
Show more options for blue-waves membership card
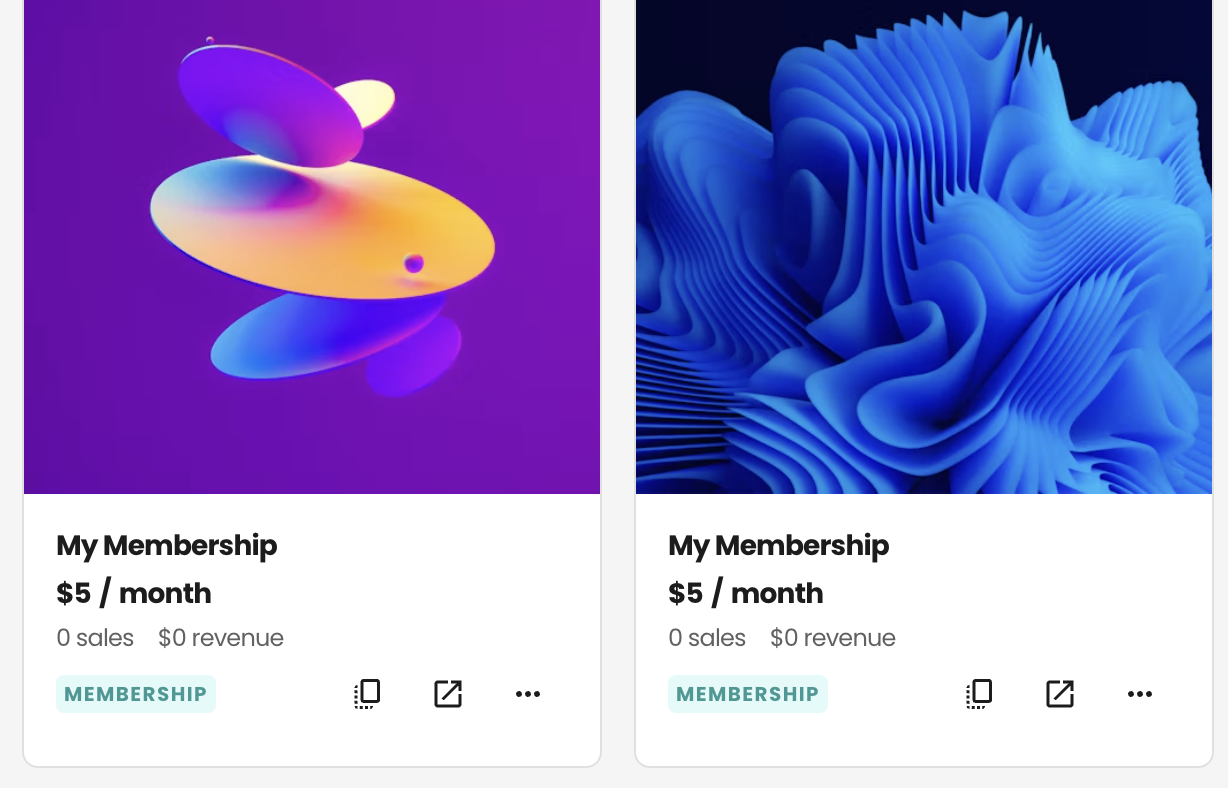point(1140,694)
